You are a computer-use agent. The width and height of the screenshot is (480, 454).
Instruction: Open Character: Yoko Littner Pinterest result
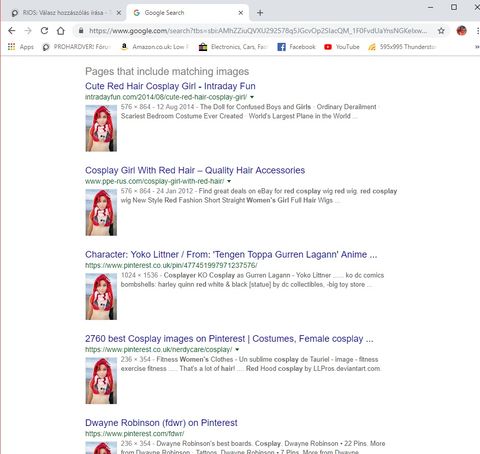pyautogui.click(x=231, y=254)
